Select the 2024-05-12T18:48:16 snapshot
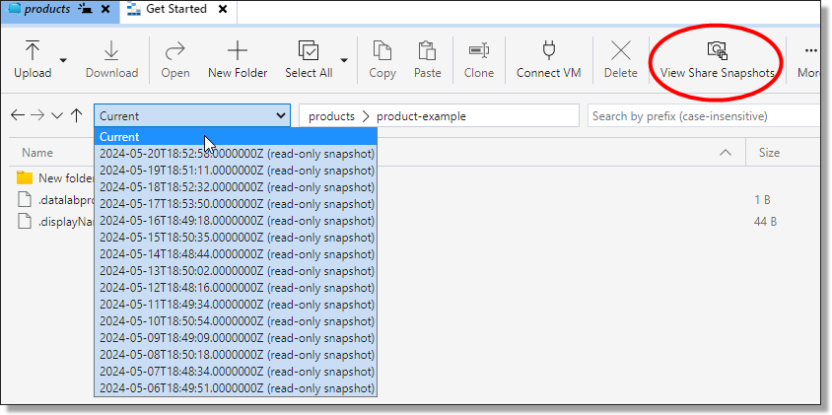832x415 pixels. coord(236,288)
